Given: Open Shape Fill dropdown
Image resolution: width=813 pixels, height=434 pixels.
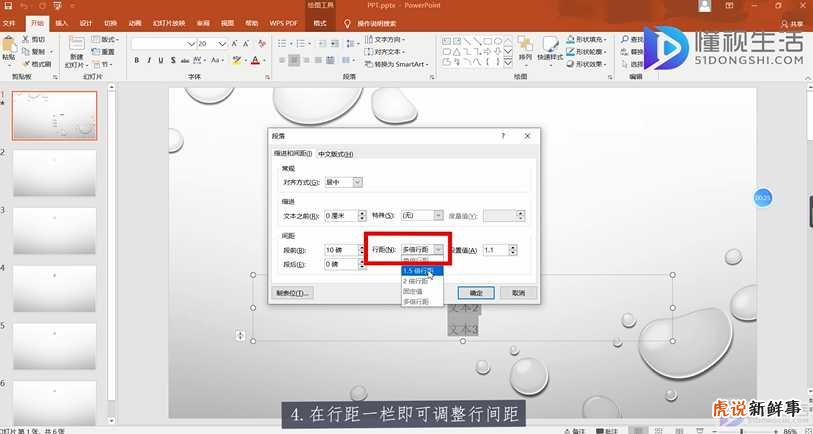Looking at the screenshot, I should [x=586, y=39].
